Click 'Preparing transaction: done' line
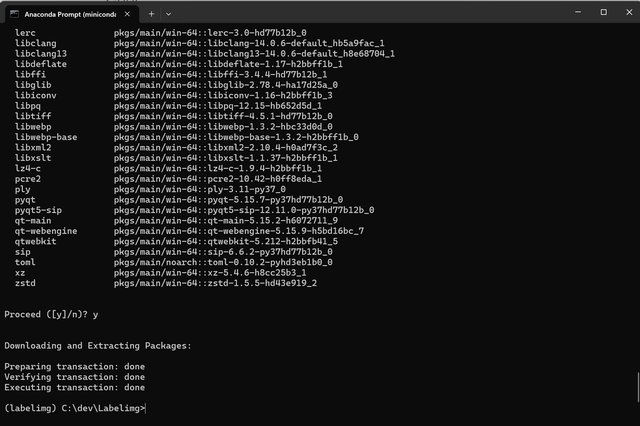Viewport: 640px width, 426px height. coord(75,366)
